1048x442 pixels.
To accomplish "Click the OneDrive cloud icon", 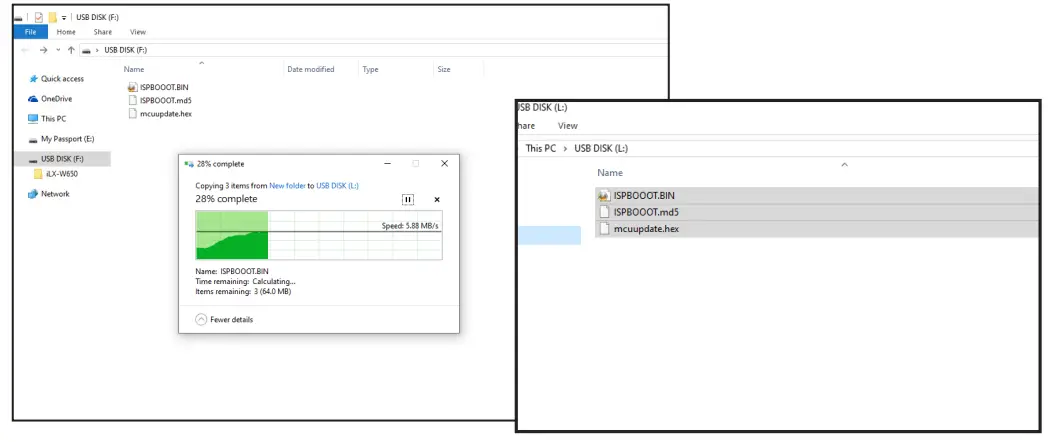I will pos(33,99).
